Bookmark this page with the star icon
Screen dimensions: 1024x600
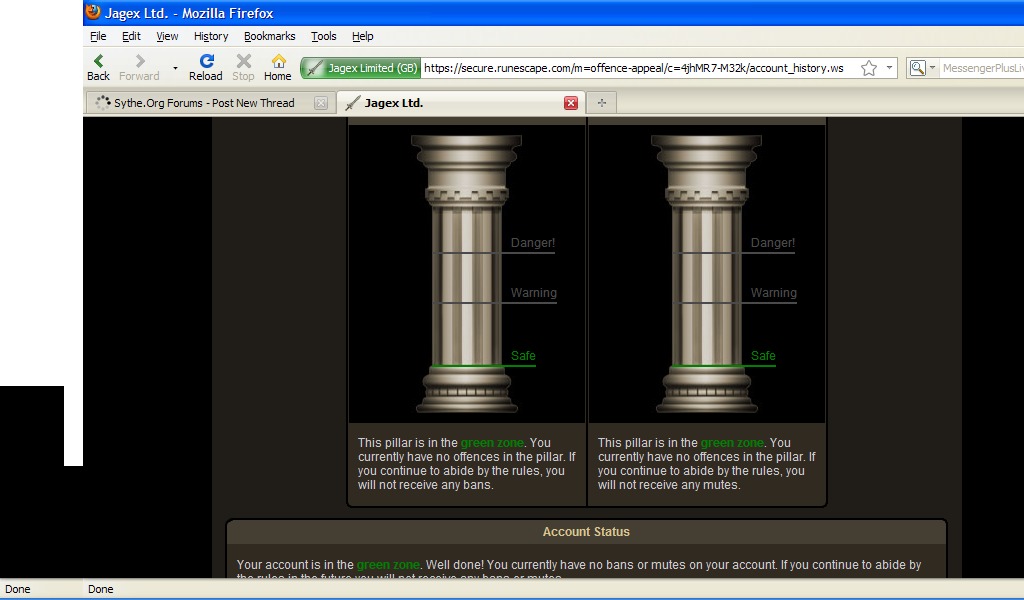[869, 68]
